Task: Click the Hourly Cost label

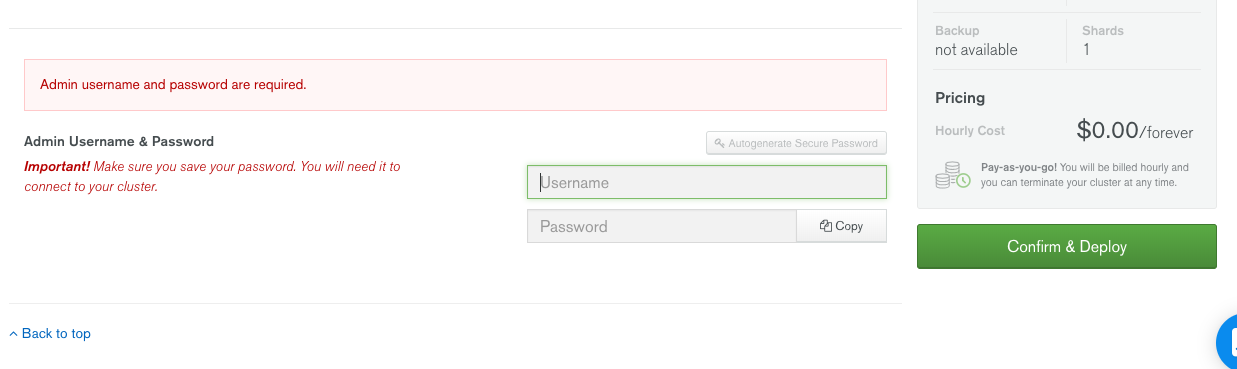Action: [x=970, y=131]
